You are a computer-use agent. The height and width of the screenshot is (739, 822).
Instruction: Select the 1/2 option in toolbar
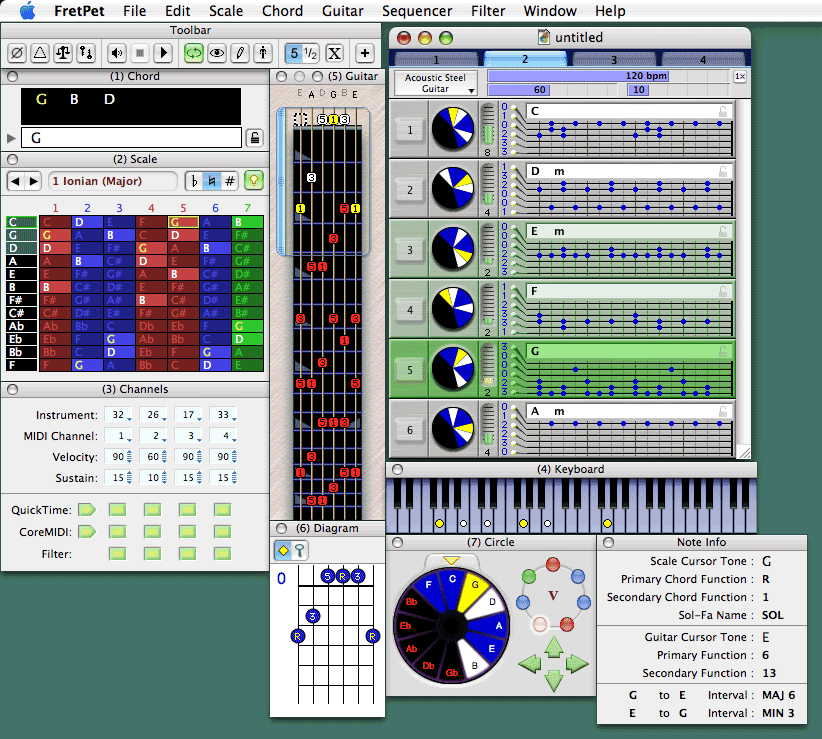pos(311,53)
